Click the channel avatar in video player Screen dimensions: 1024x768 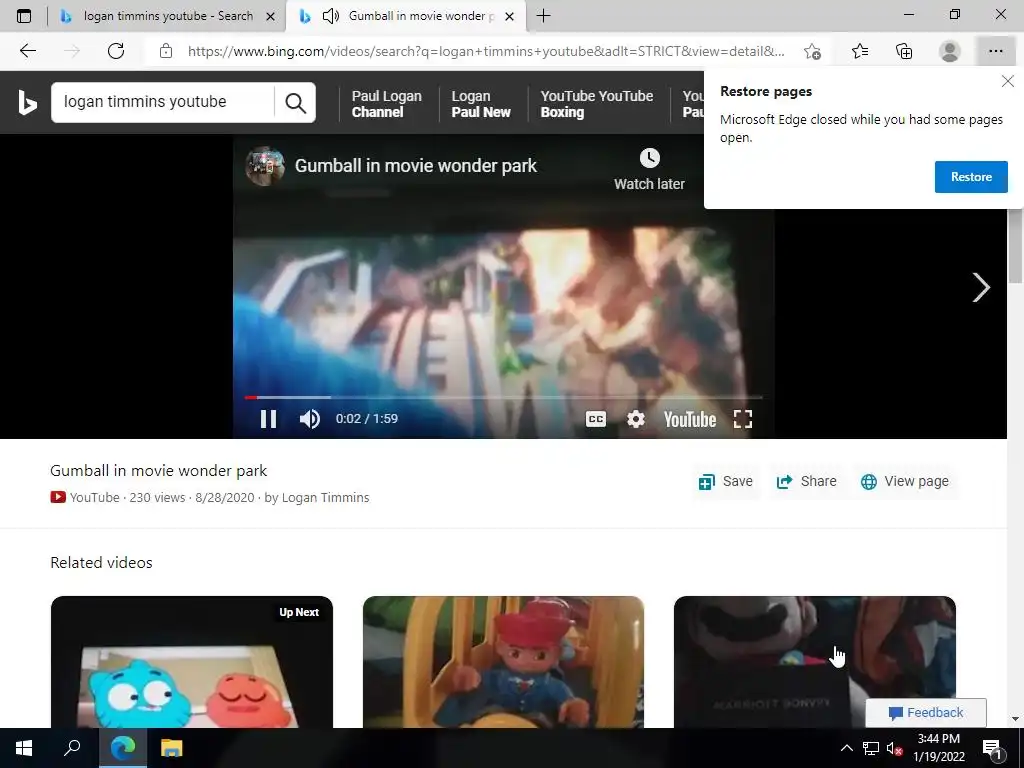(x=264, y=166)
